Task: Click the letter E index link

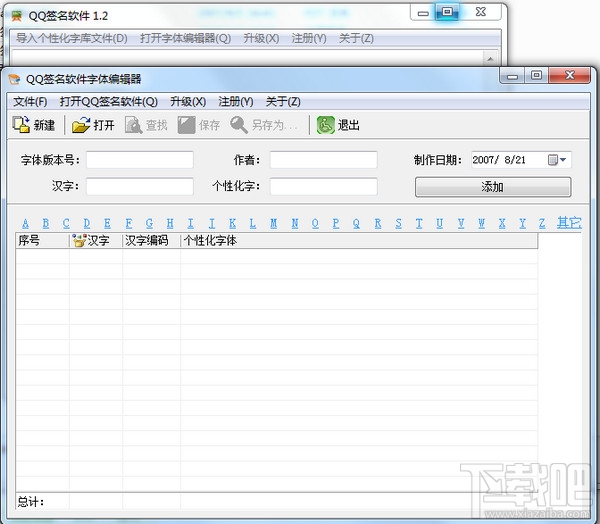Action: click(x=107, y=223)
